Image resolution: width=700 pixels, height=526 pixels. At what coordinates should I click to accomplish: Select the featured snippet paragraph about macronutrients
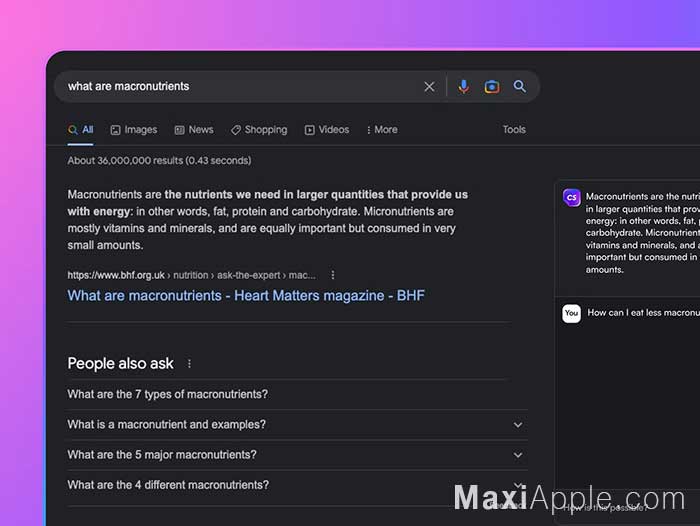(268, 220)
